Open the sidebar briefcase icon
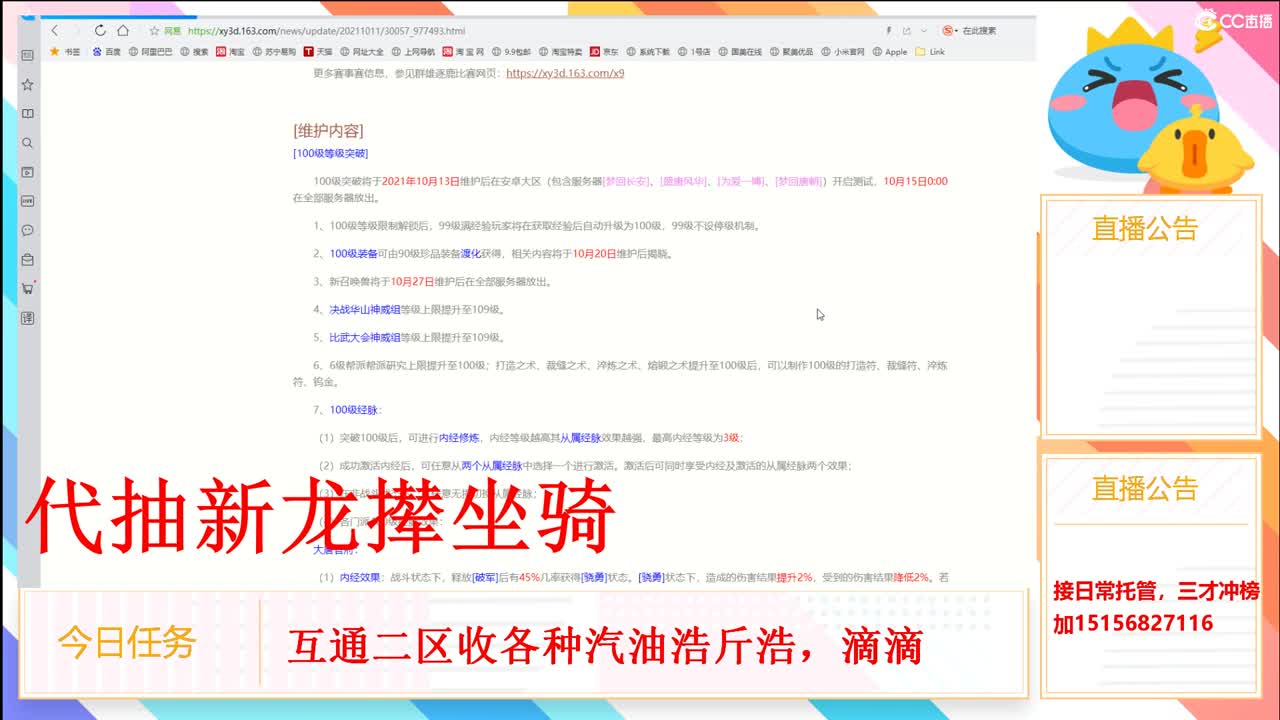This screenshot has width=1280, height=720. 28,260
